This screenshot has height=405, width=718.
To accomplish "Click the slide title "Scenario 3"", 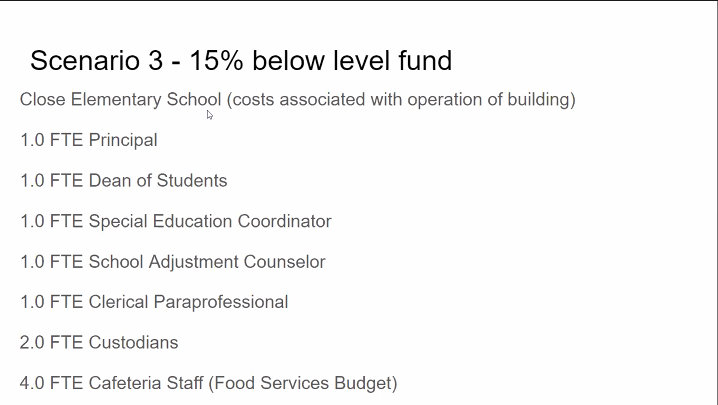I will click(x=96, y=61).
